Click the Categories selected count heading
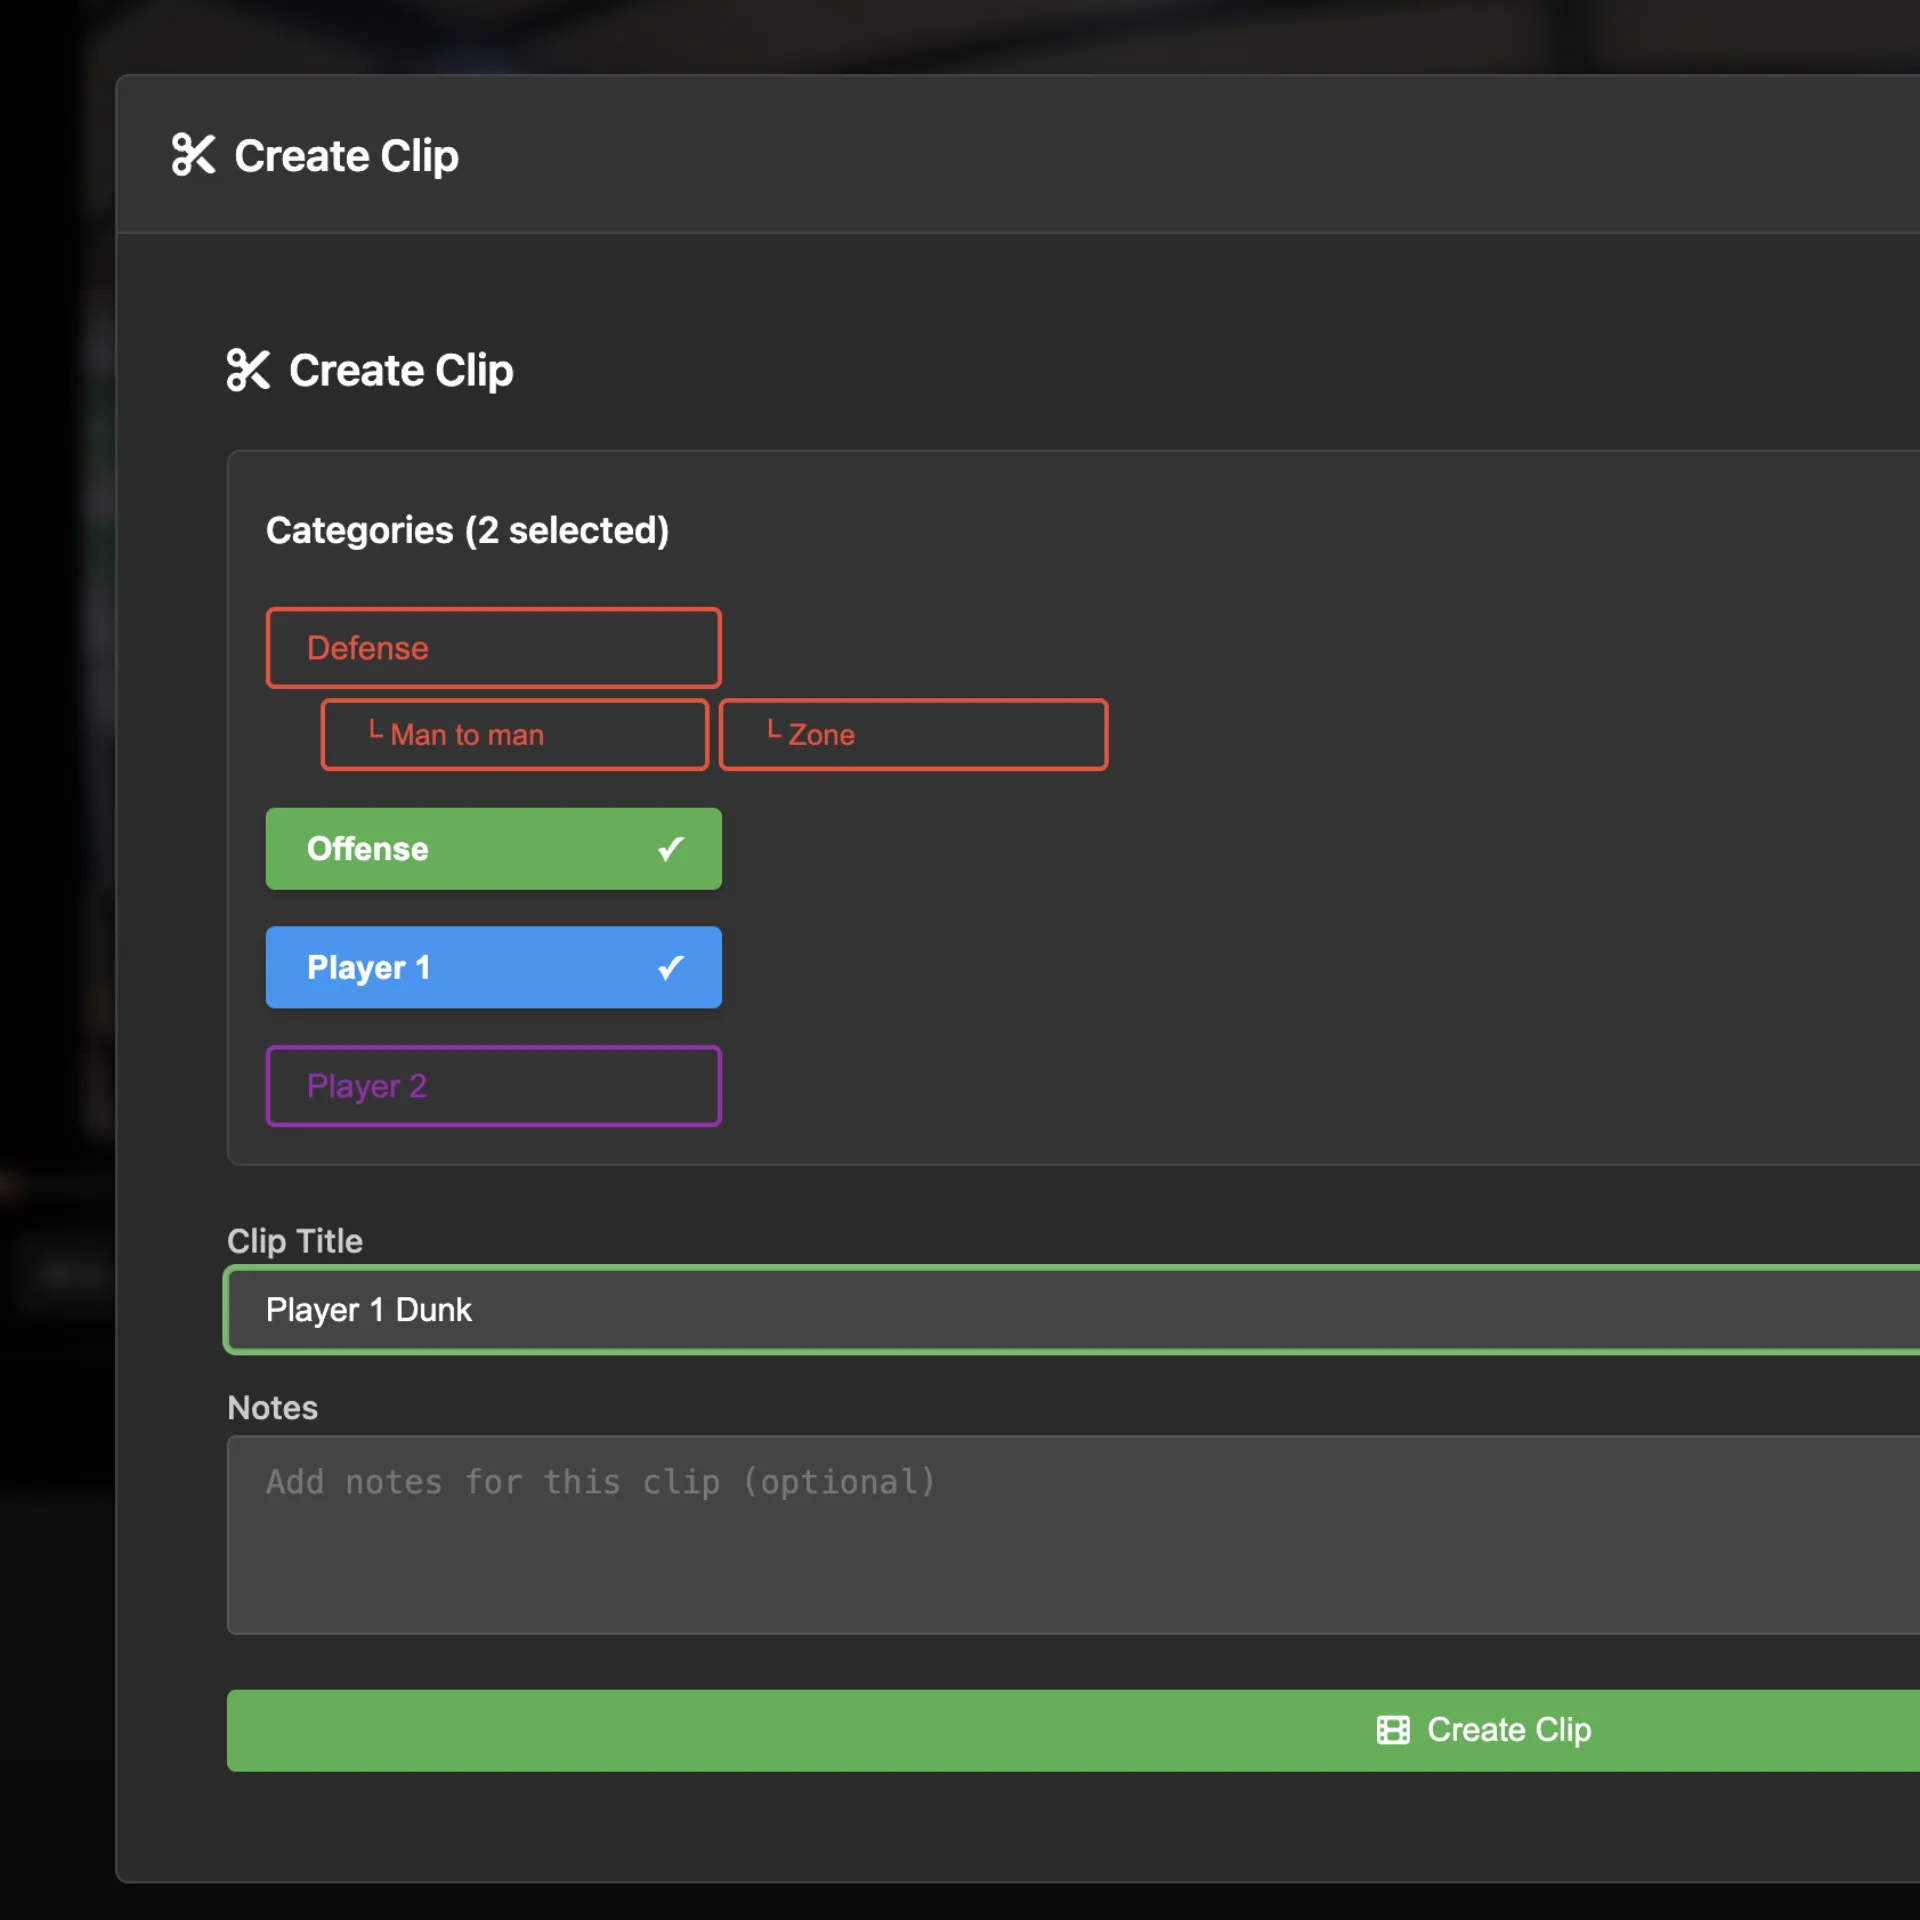Viewport: 1920px width, 1920px height. [468, 530]
